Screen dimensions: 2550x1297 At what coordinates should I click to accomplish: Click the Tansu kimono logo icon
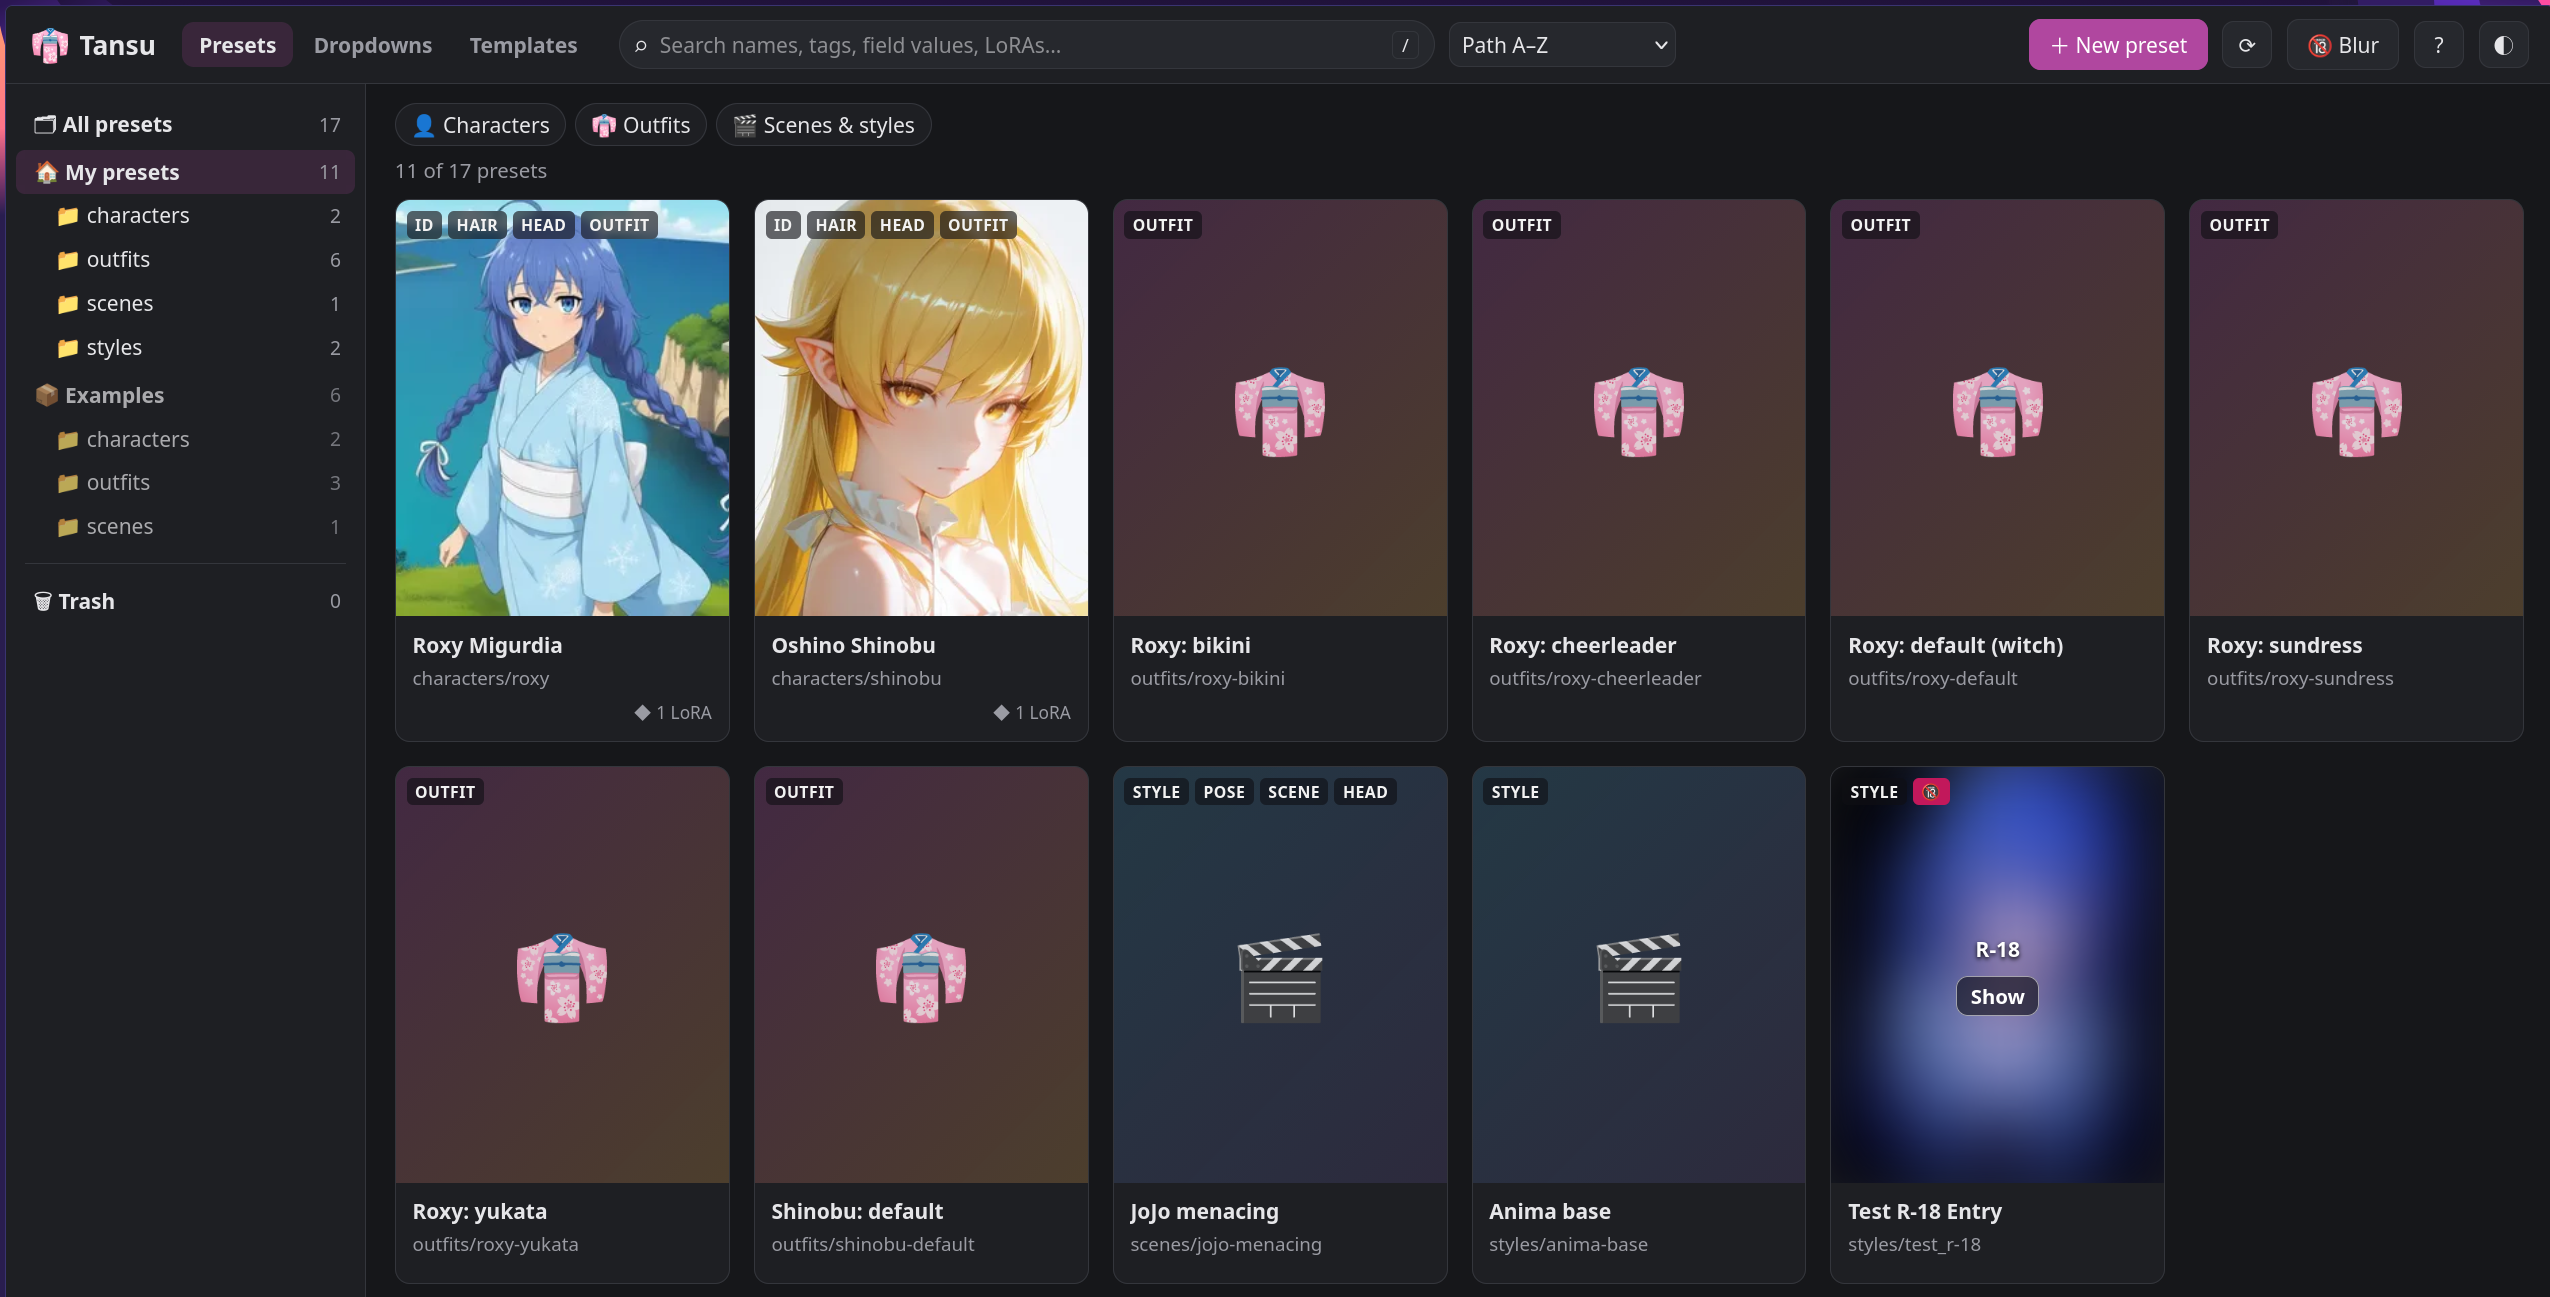coord(49,45)
